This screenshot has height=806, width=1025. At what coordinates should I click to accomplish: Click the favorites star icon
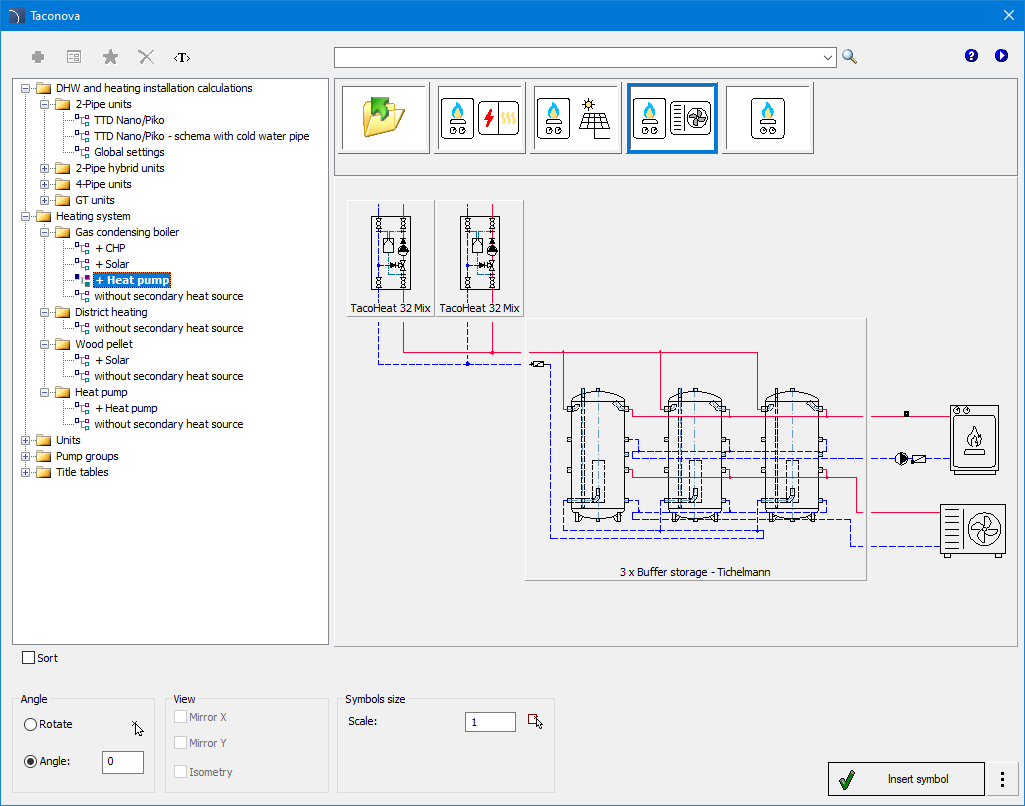click(x=110, y=57)
